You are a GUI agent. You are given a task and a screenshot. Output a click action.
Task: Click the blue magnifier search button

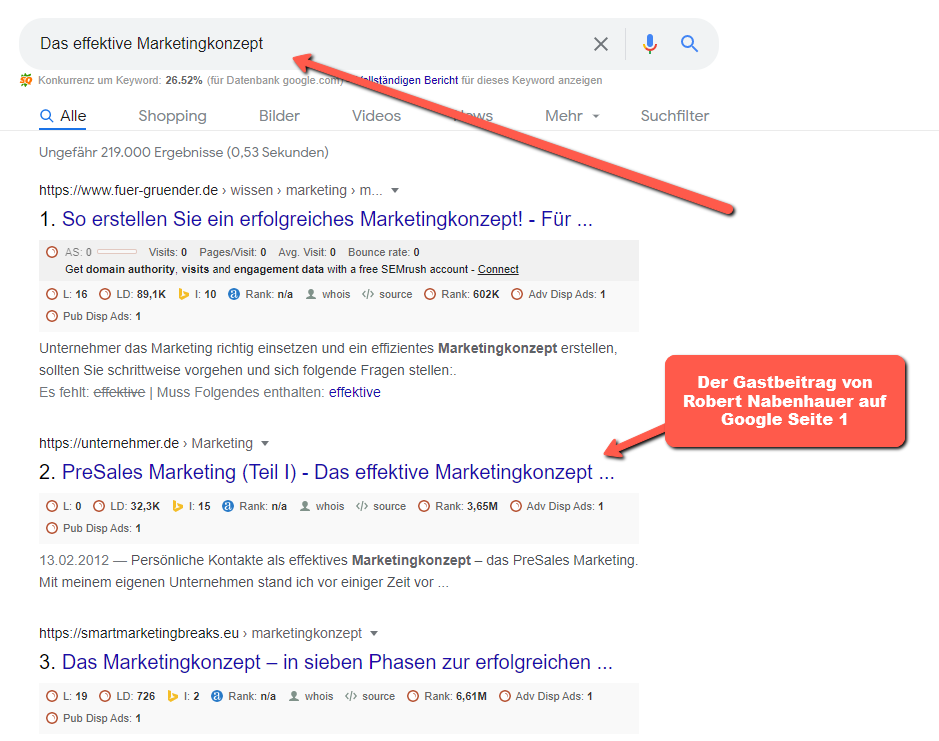[689, 44]
